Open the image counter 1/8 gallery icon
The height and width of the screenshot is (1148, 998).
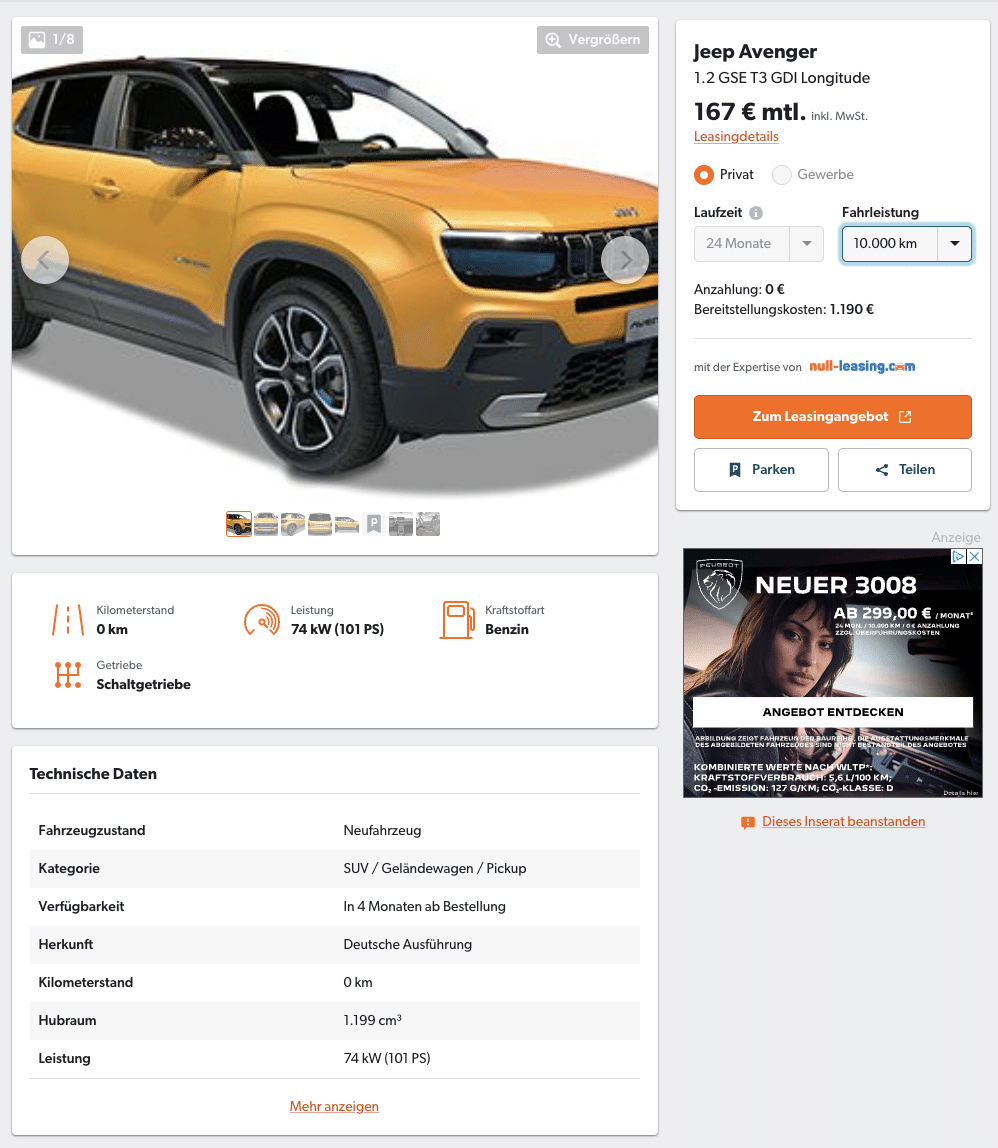pos(52,40)
